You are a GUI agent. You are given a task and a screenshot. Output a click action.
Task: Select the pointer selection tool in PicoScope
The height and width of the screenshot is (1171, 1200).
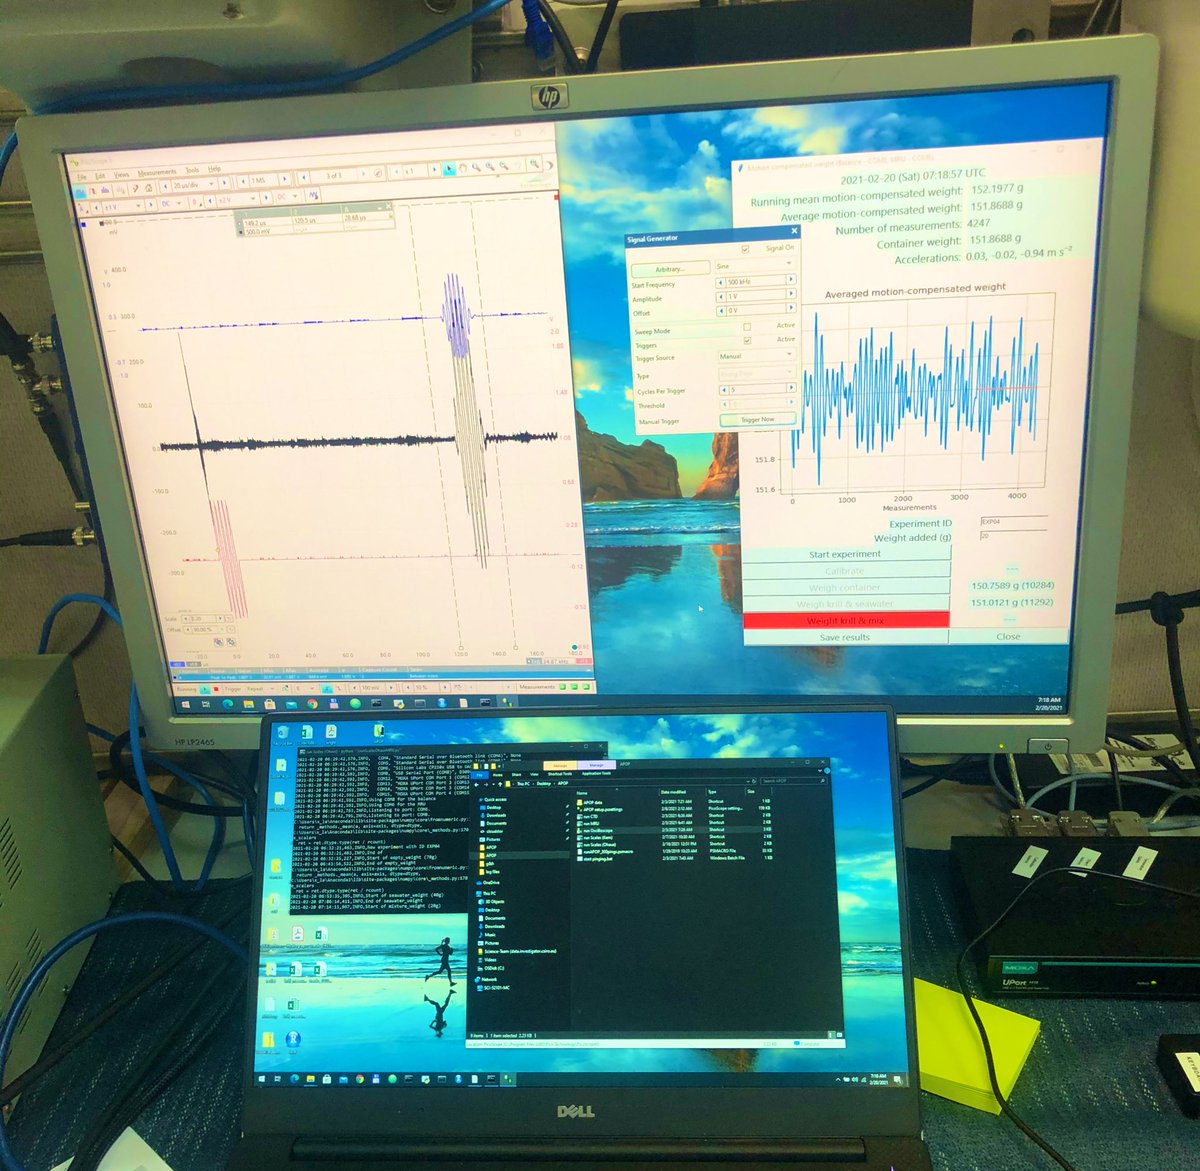[448, 169]
